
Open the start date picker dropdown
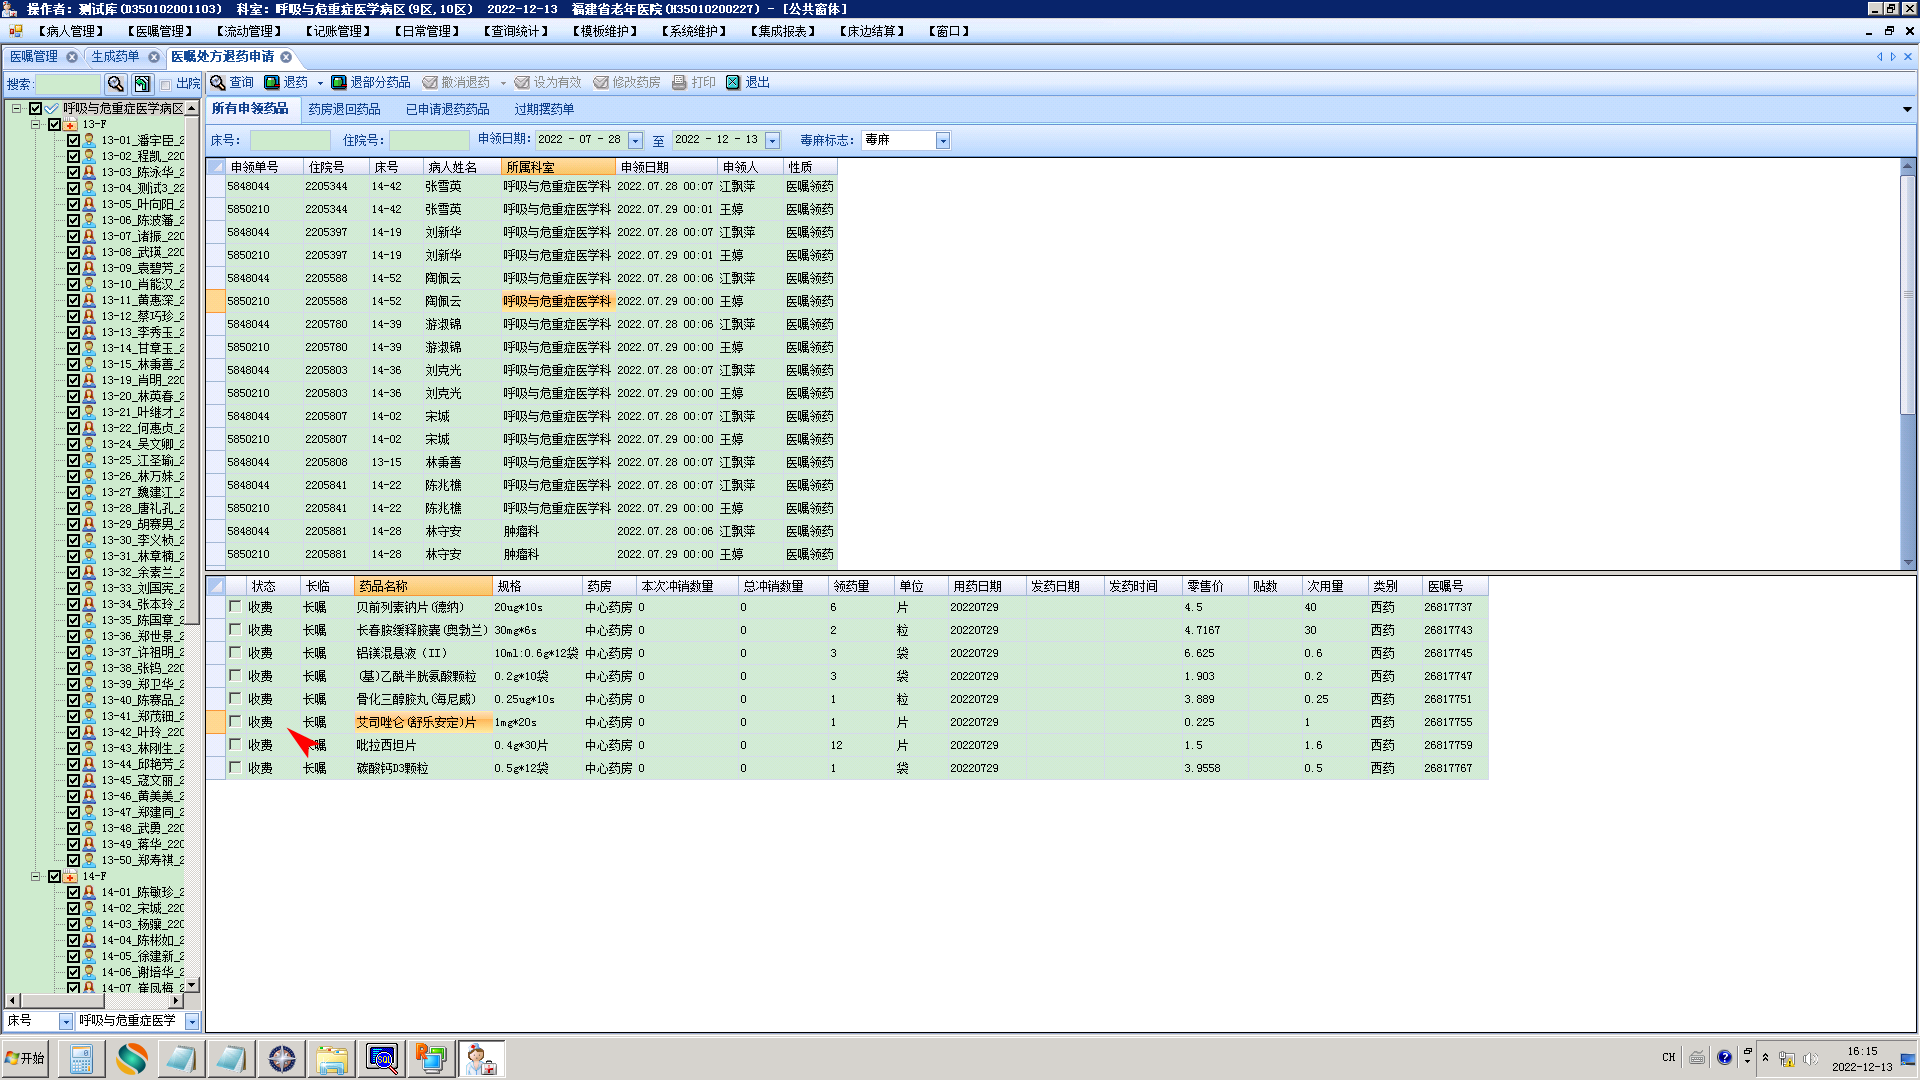click(635, 141)
